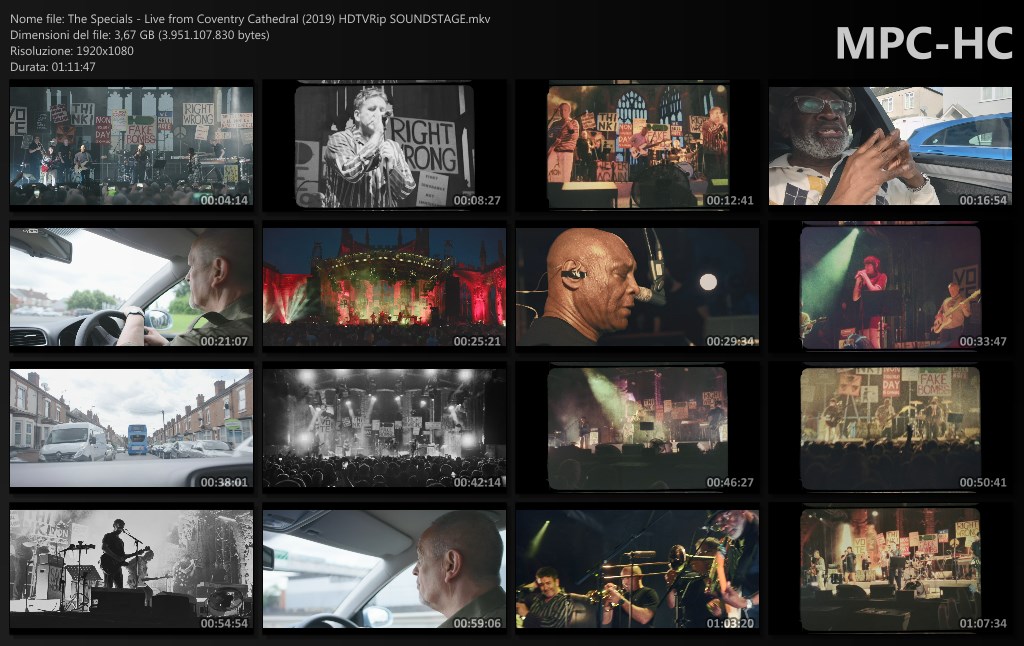Image resolution: width=1024 pixels, height=646 pixels.
Task: Click the thumbnail timestamped 00:12:41
Action: point(637,146)
